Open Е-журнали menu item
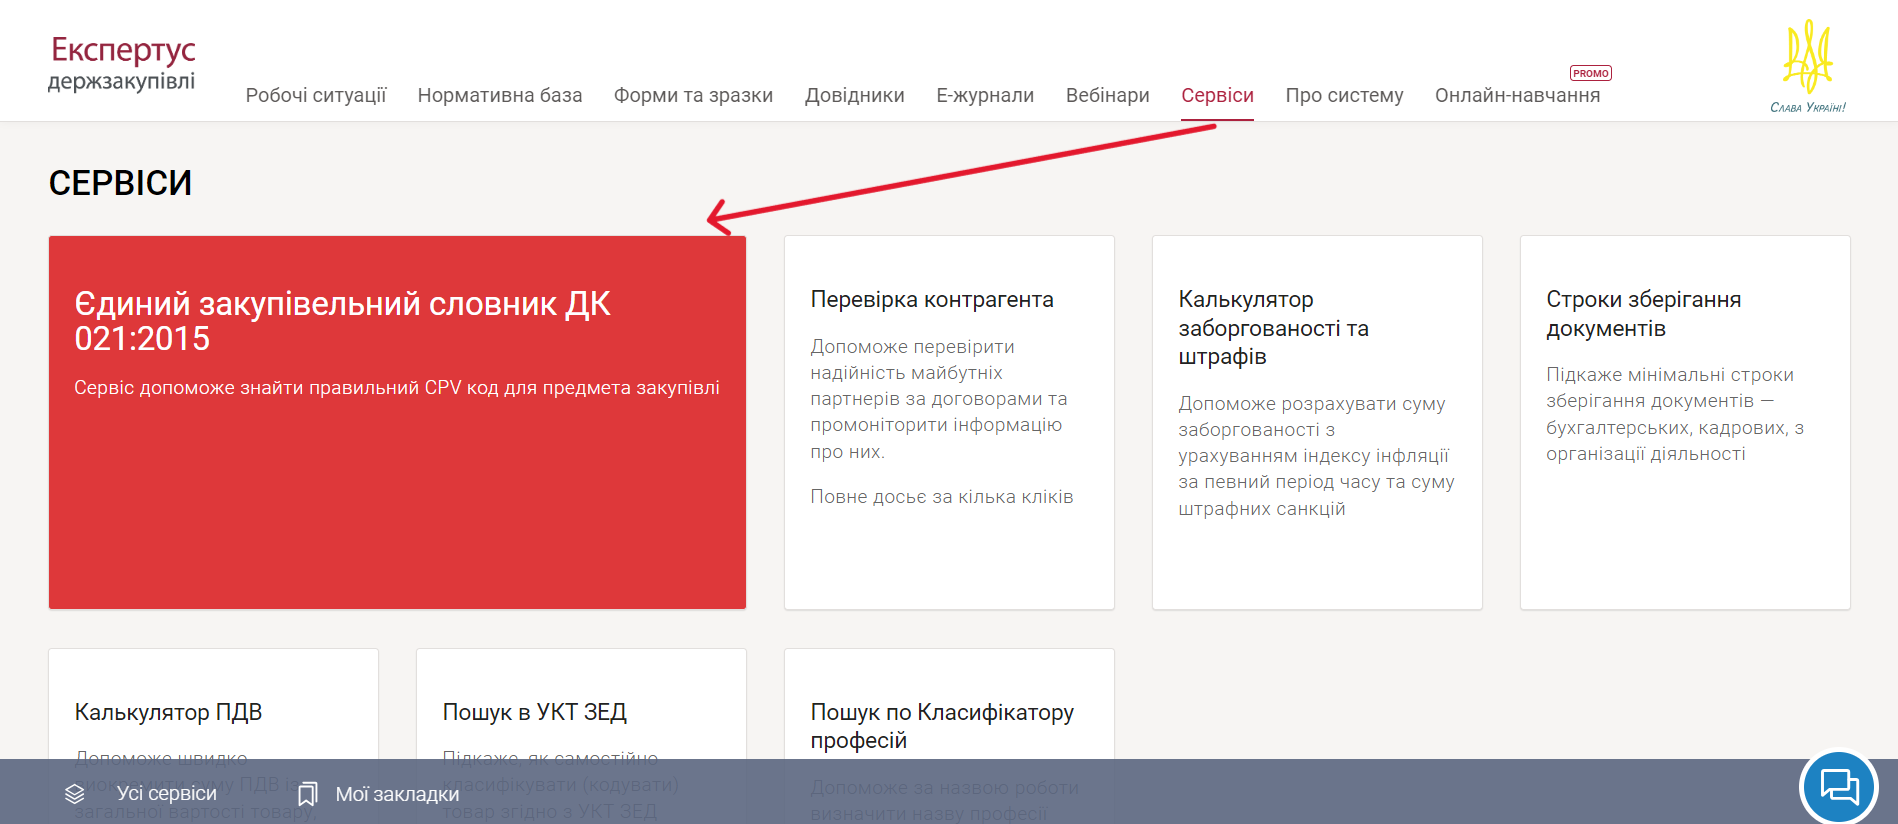 pos(985,96)
